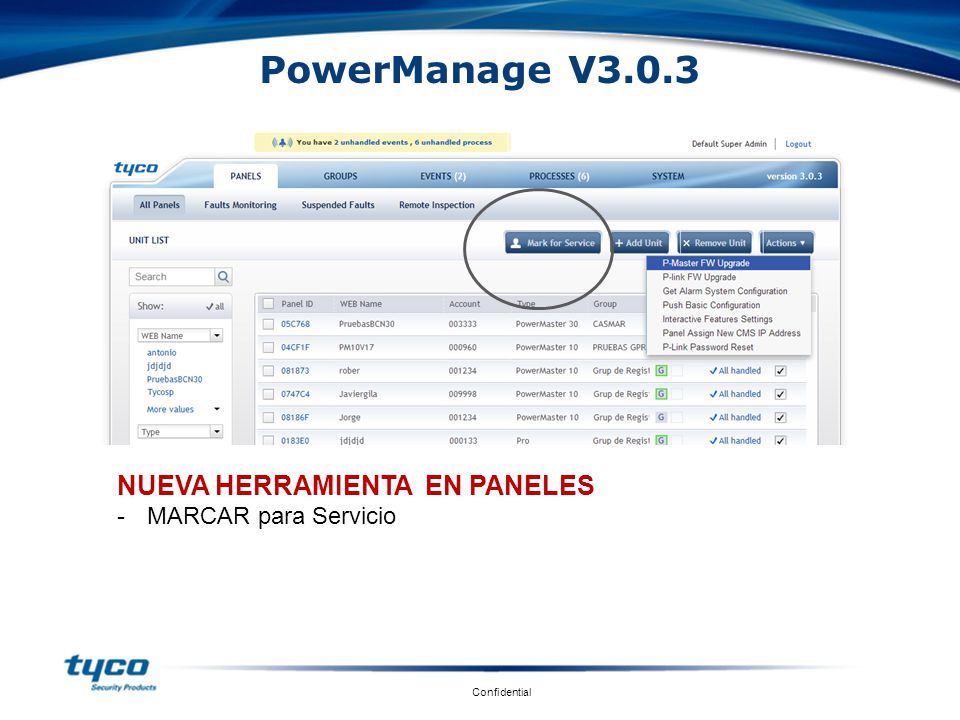Toggle the right-side checkbox in Javiergila row
Viewport: 960px width, 720px height.
coord(780,394)
